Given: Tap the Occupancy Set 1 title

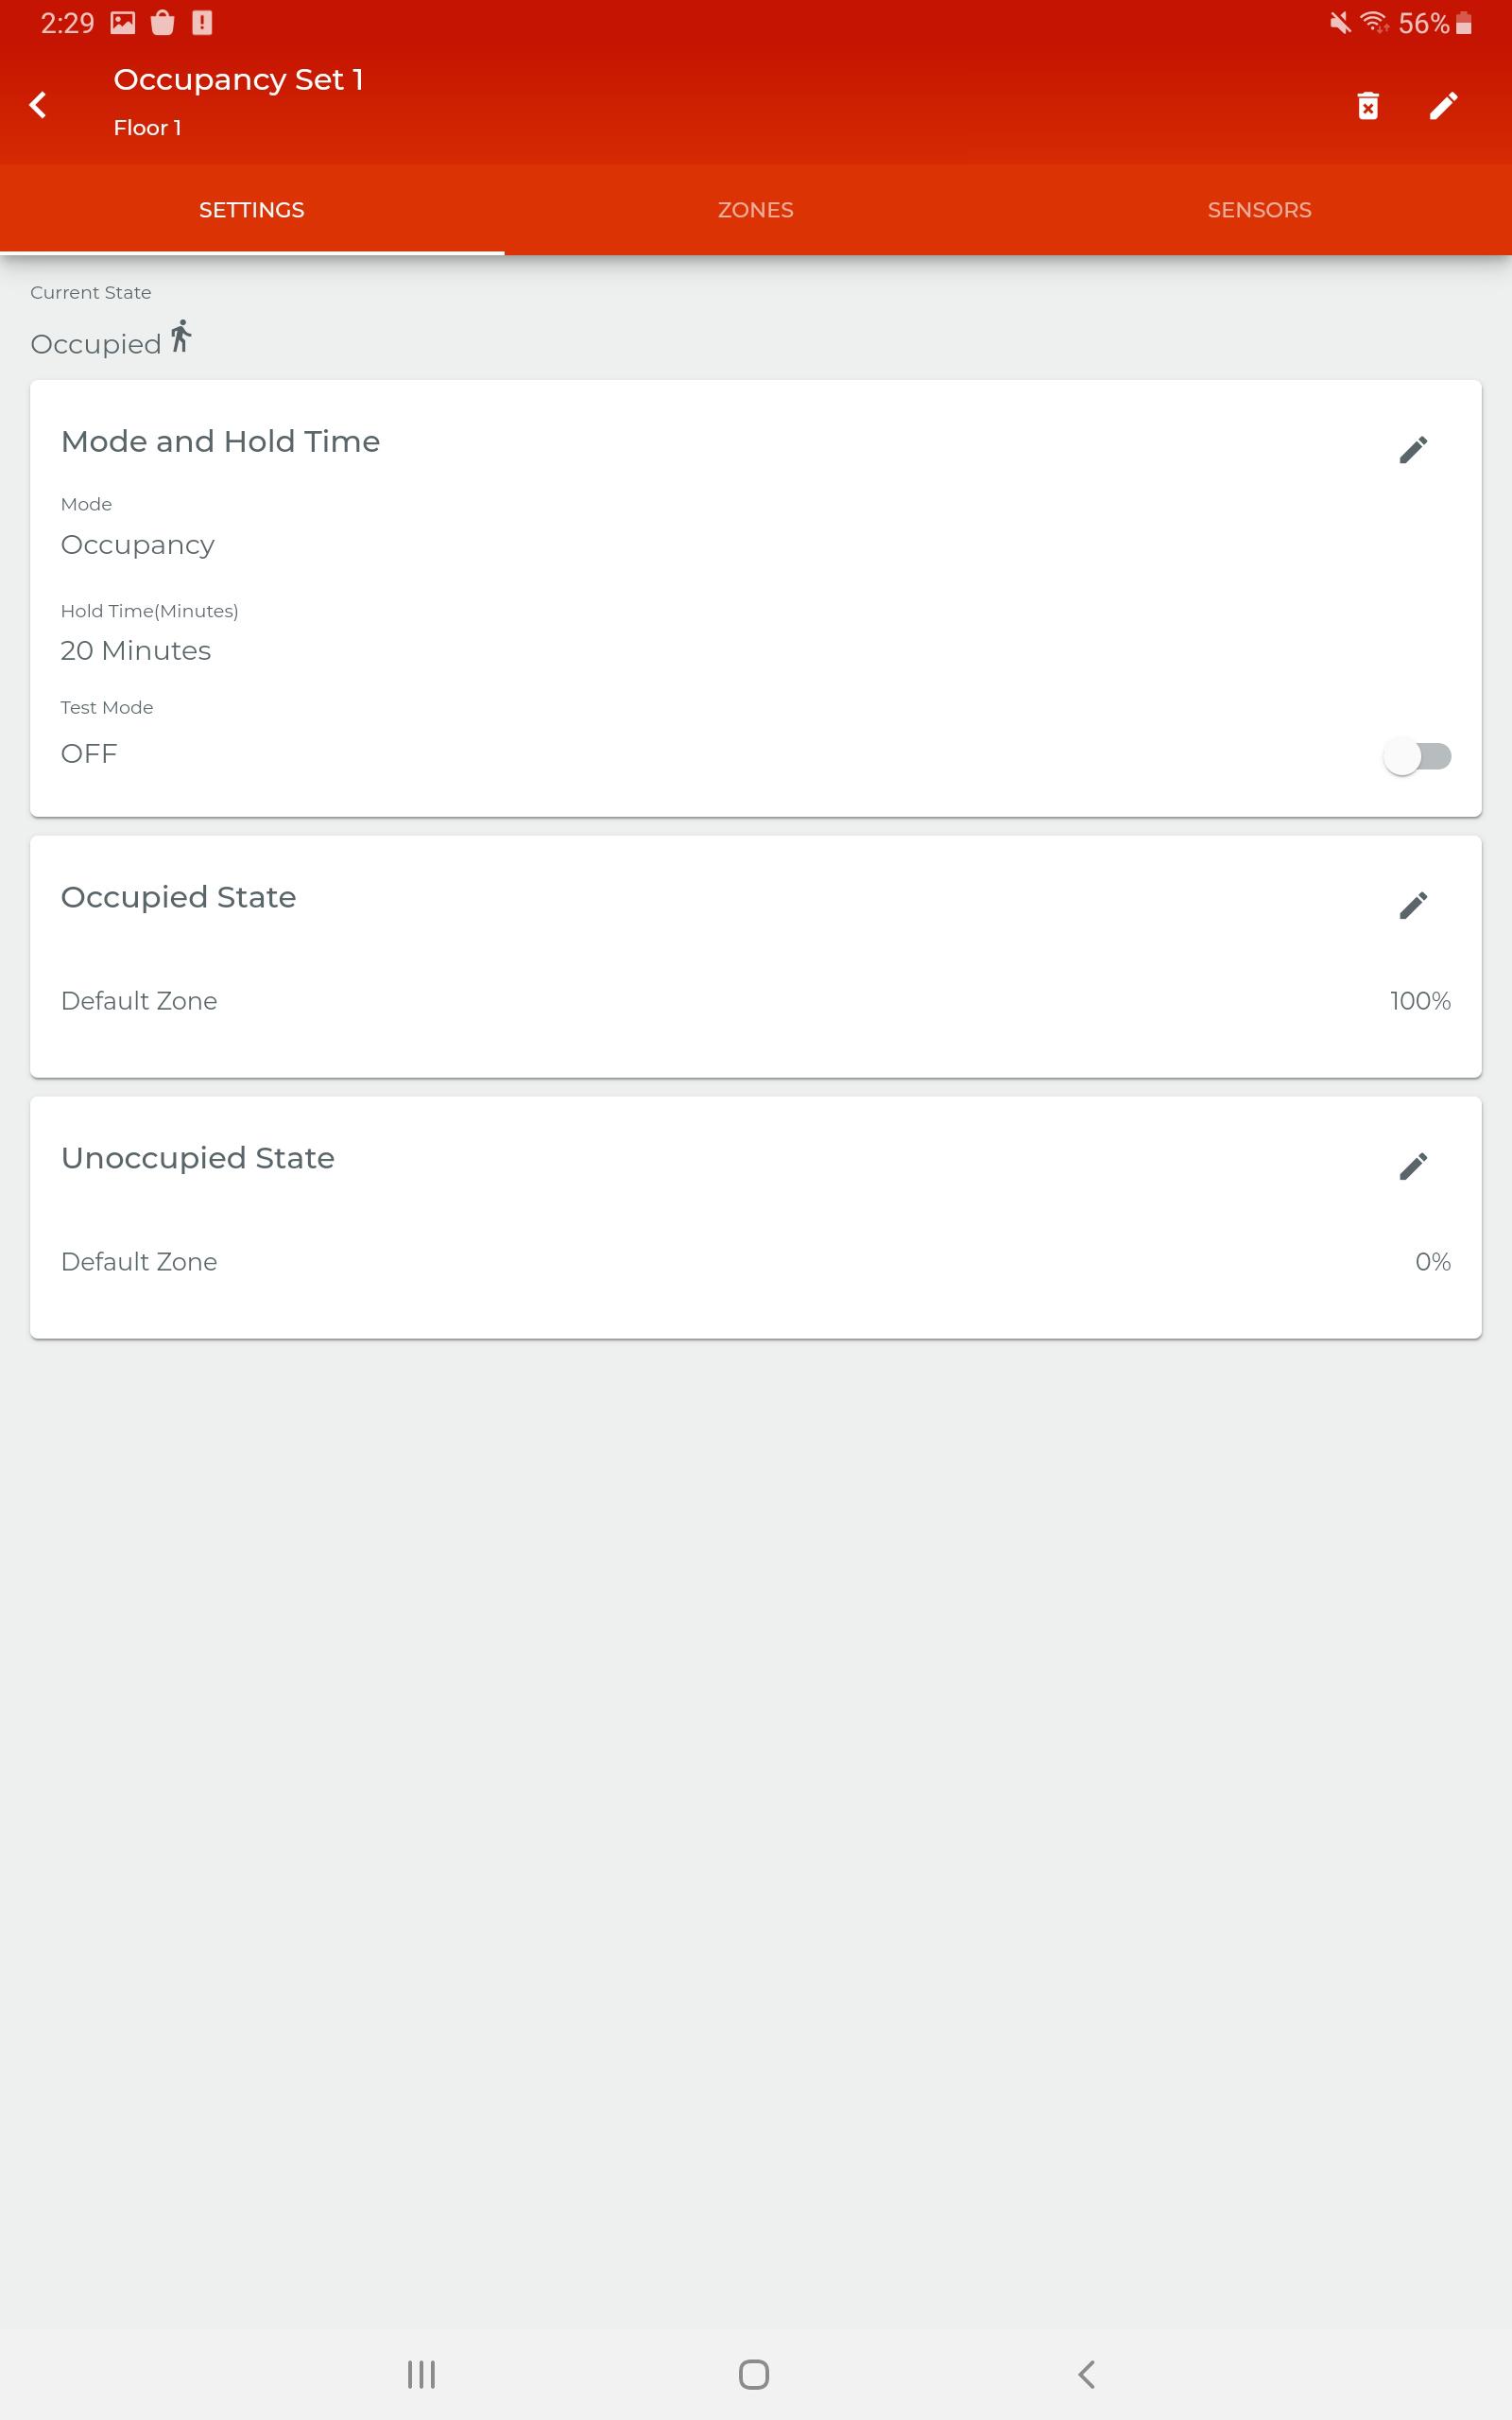Looking at the screenshot, I should tap(238, 80).
